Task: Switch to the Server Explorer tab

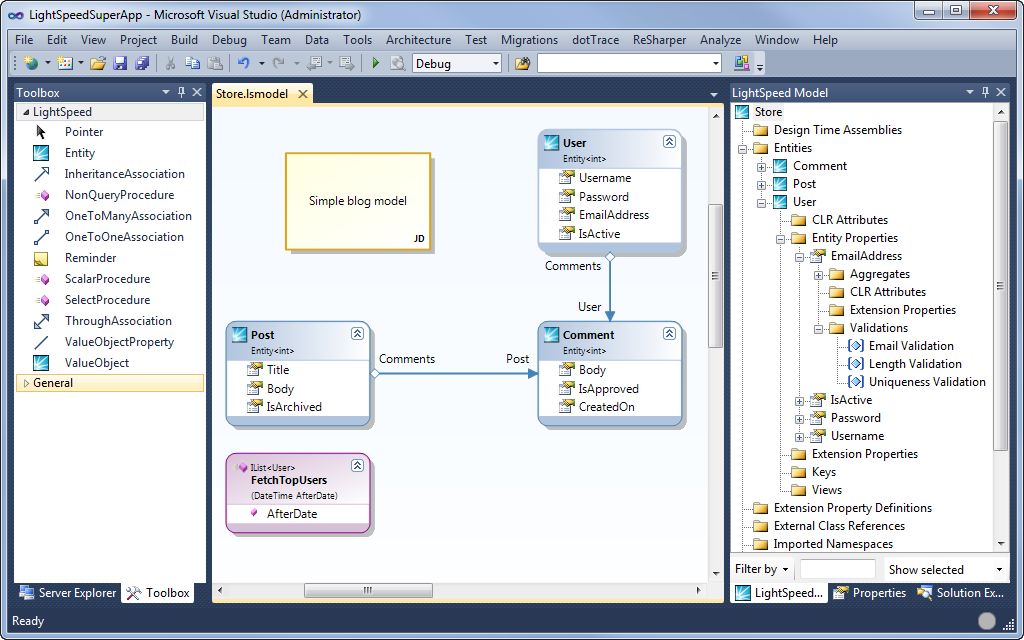Action: tap(68, 593)
